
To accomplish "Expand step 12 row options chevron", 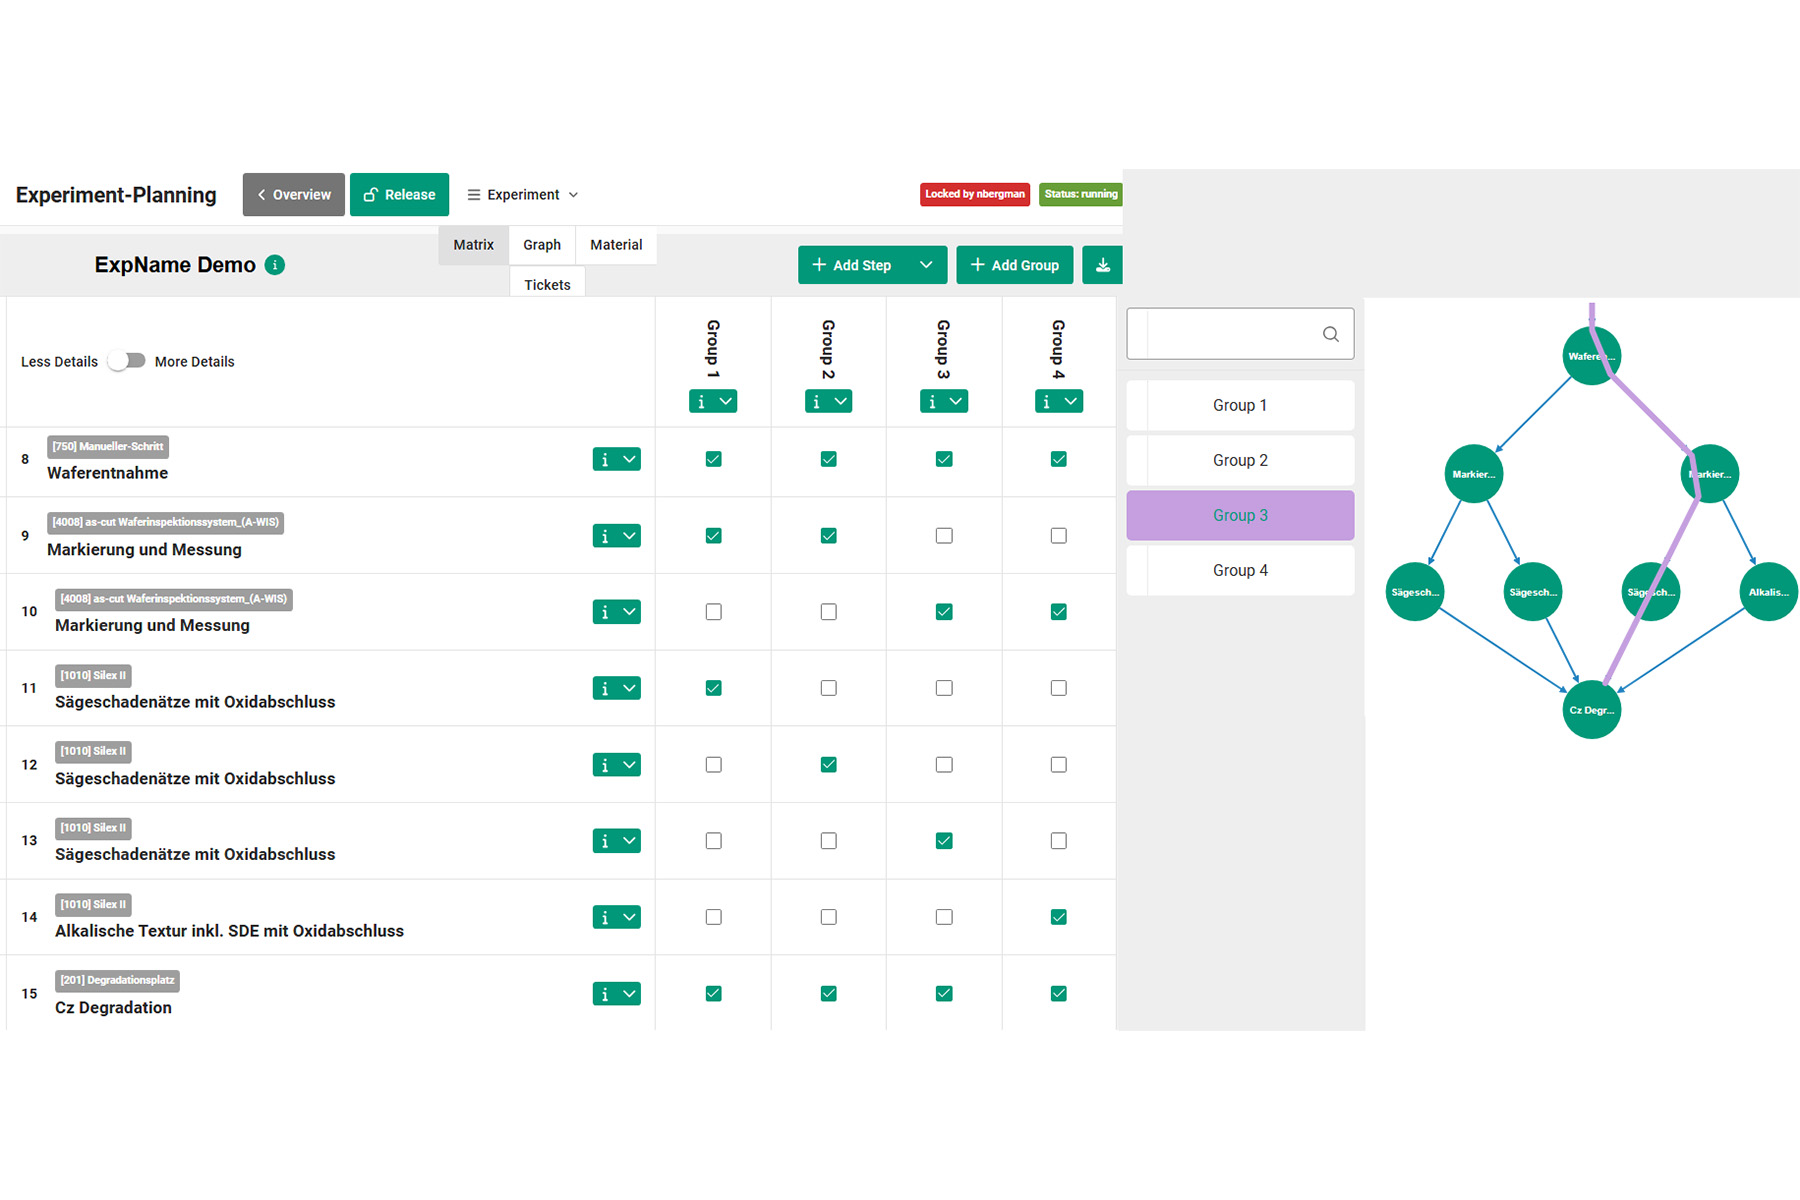I will click(629, 765).
